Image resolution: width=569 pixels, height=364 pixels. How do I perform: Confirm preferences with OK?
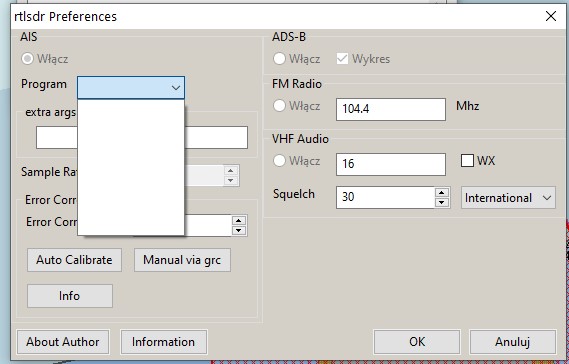point(417,341)
